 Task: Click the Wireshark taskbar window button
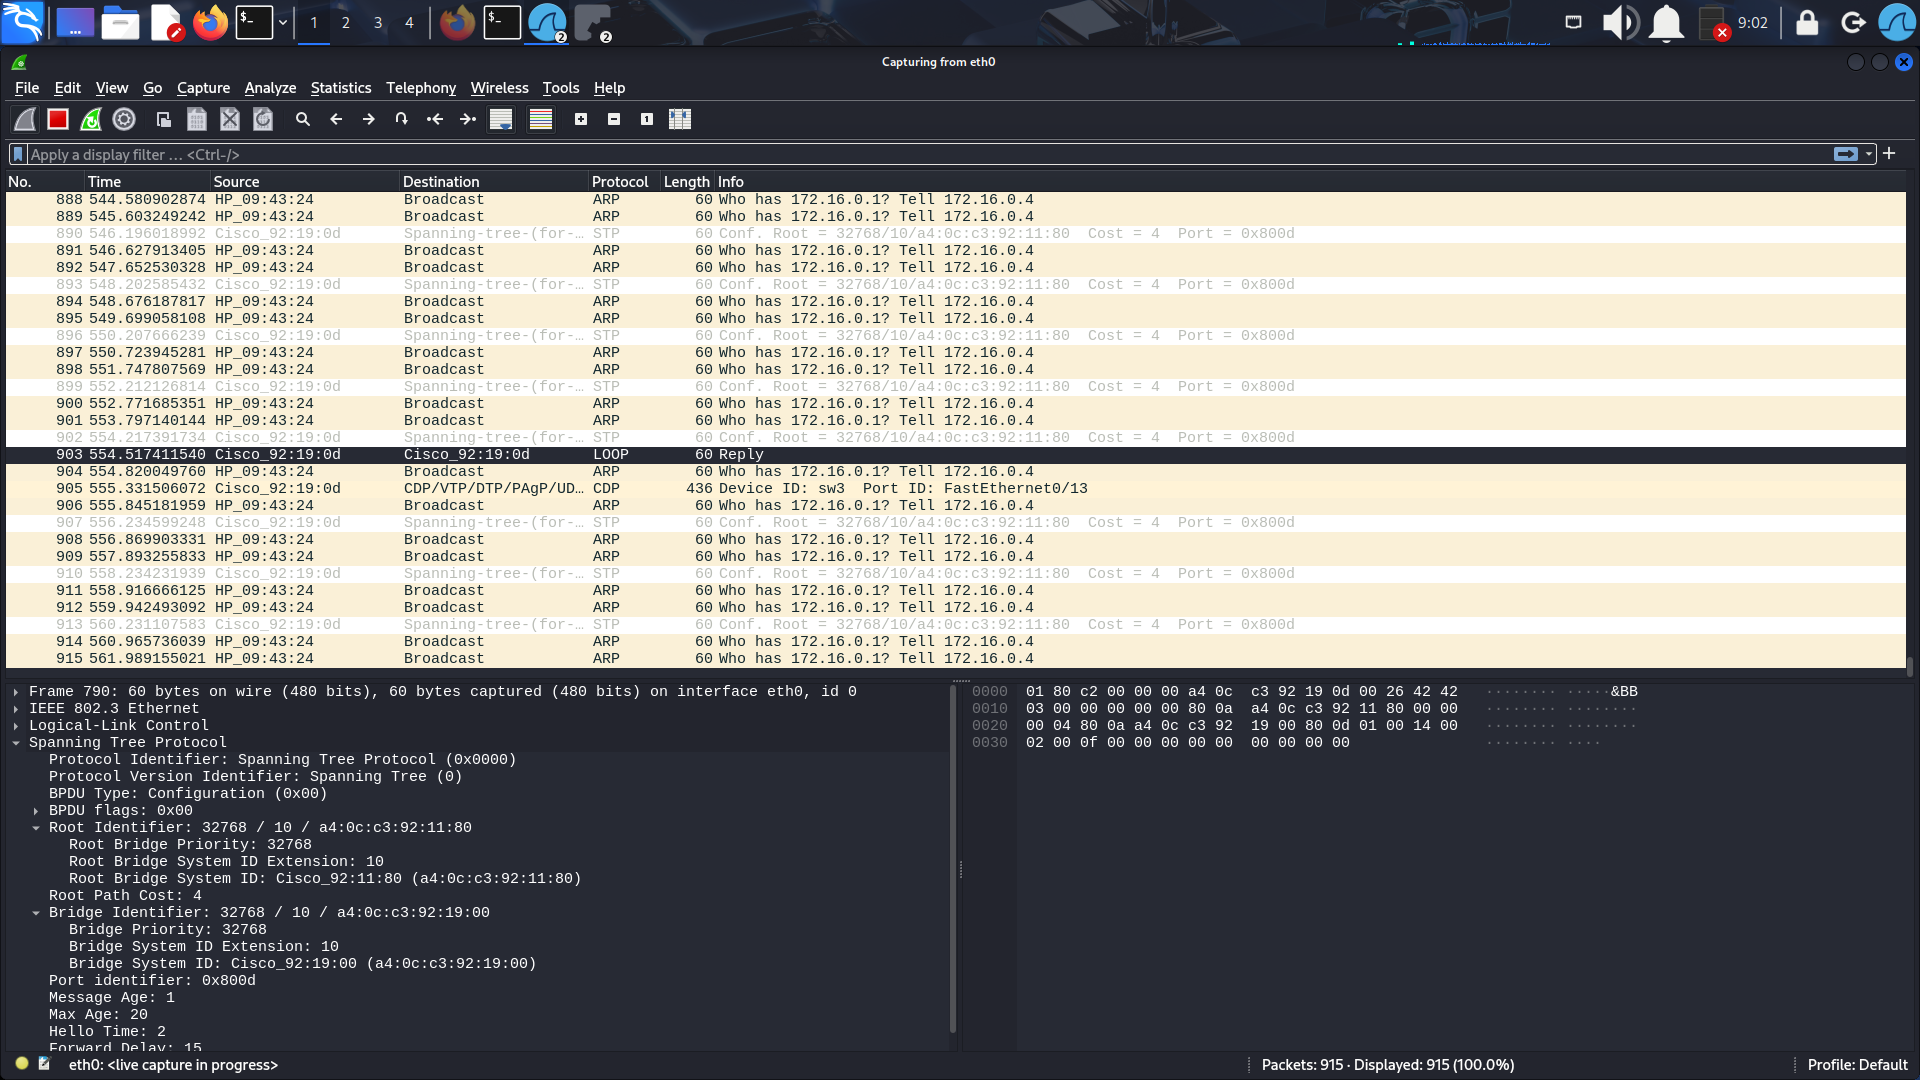click(547, 22)
